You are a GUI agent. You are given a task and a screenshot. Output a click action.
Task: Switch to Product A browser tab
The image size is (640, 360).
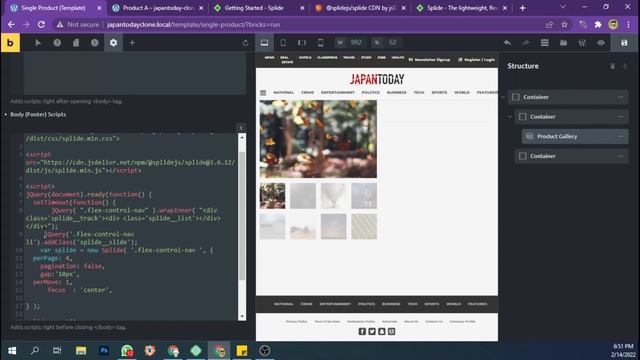158,8
